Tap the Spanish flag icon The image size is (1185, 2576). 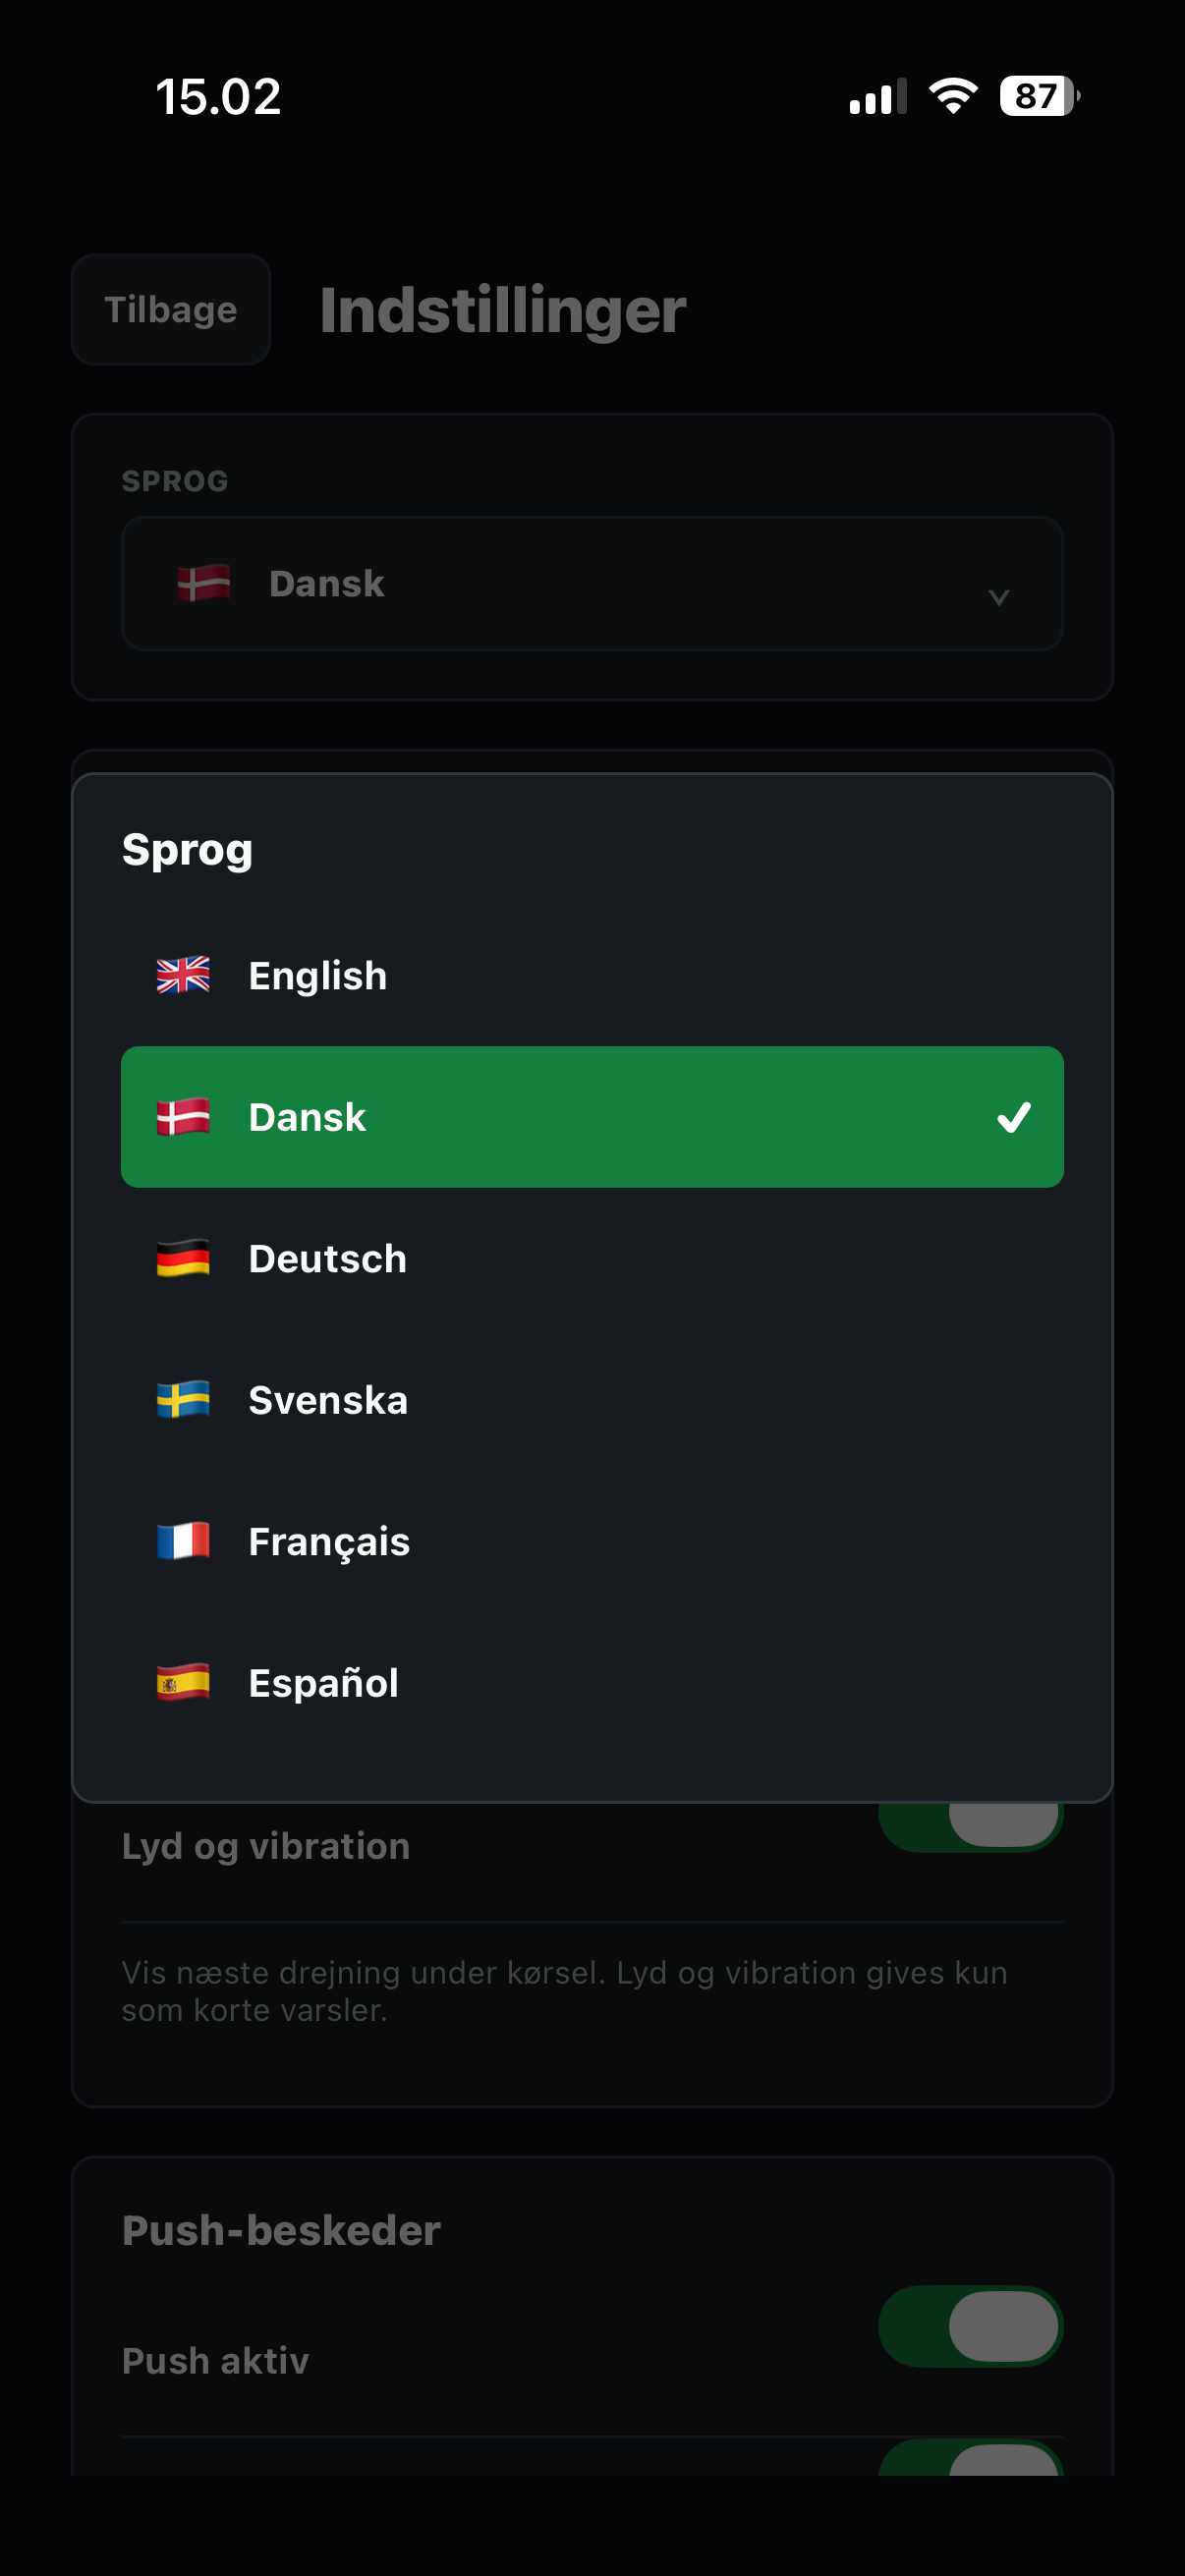(x=183, y=1683)
